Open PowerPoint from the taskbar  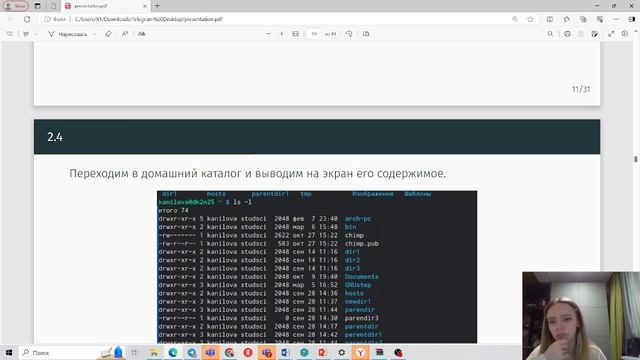click(322, 352)
